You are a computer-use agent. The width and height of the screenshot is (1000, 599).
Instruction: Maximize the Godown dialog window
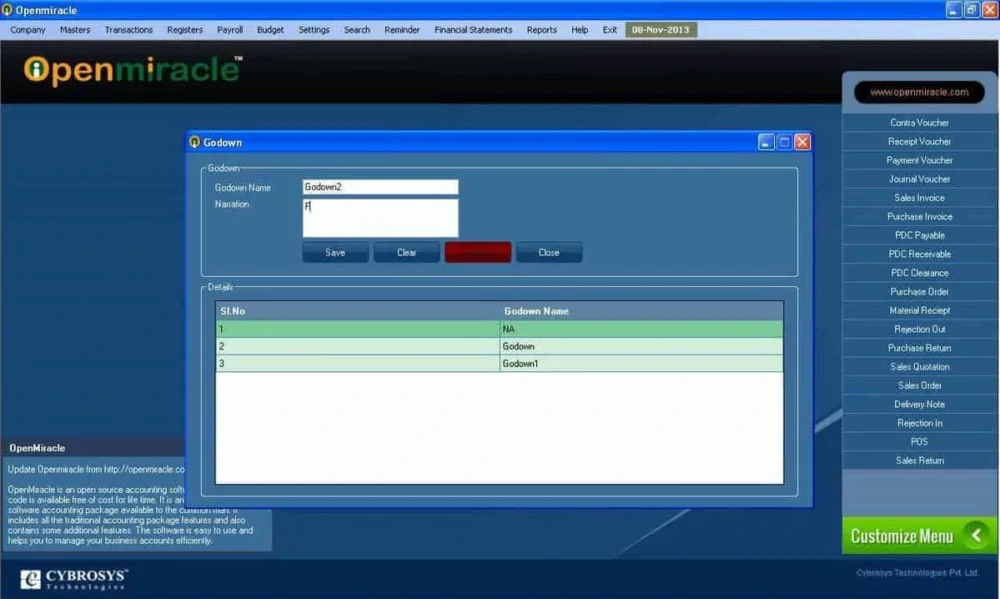(784, 142)
